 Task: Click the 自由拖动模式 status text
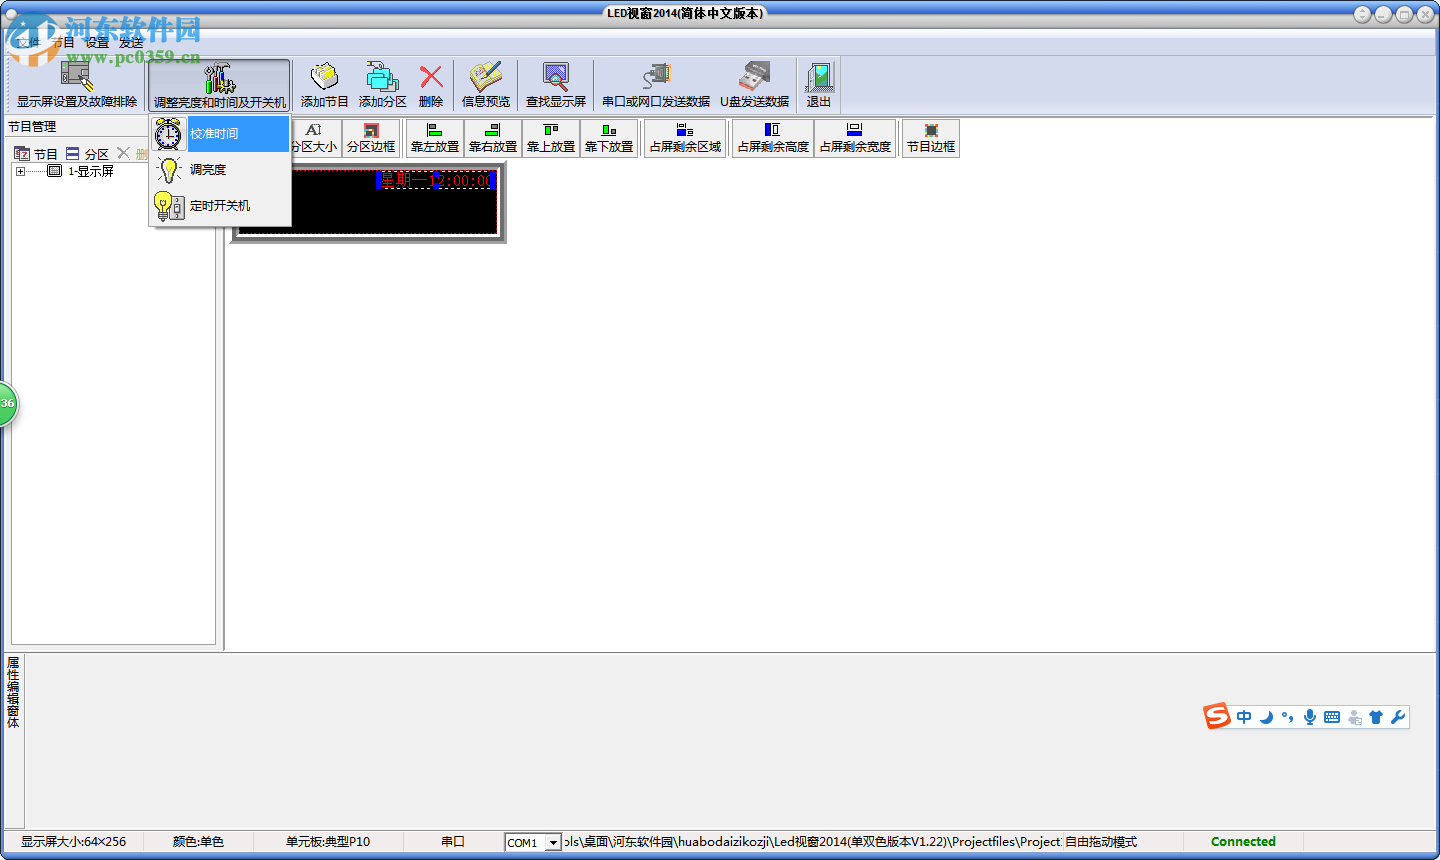[x=1101, y=842]
